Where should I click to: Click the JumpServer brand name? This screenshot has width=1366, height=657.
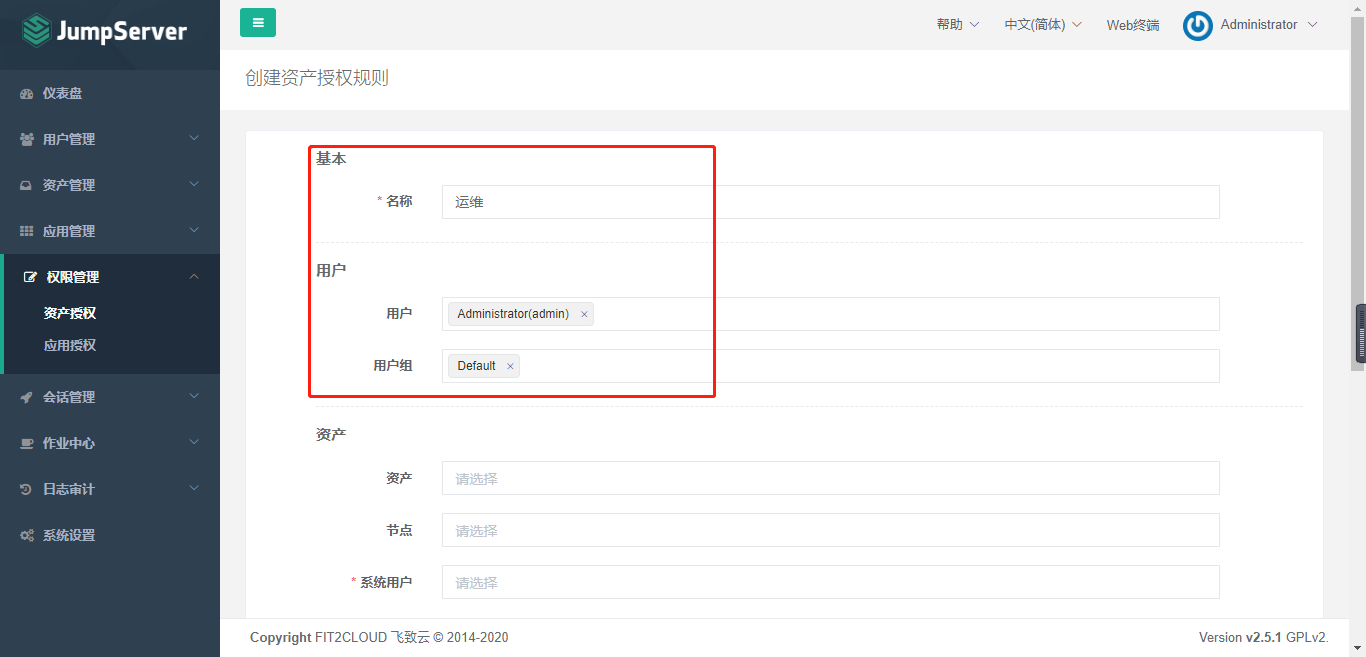coord(122,31)
